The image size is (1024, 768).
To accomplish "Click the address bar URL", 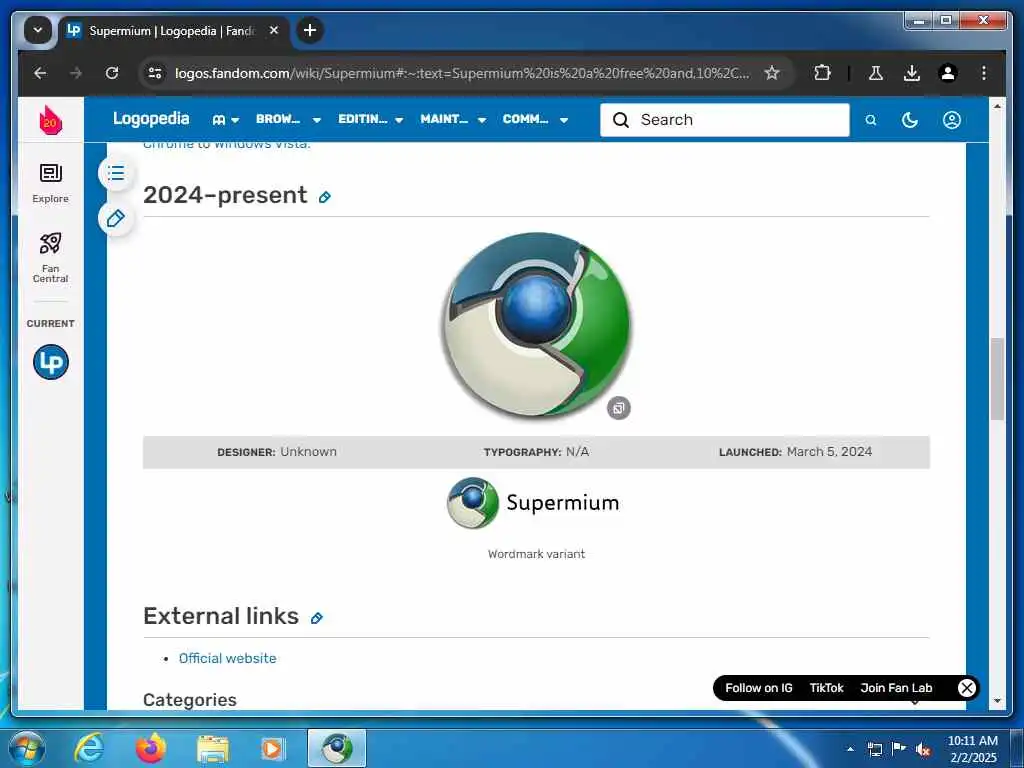I will [x=462, y=73].
